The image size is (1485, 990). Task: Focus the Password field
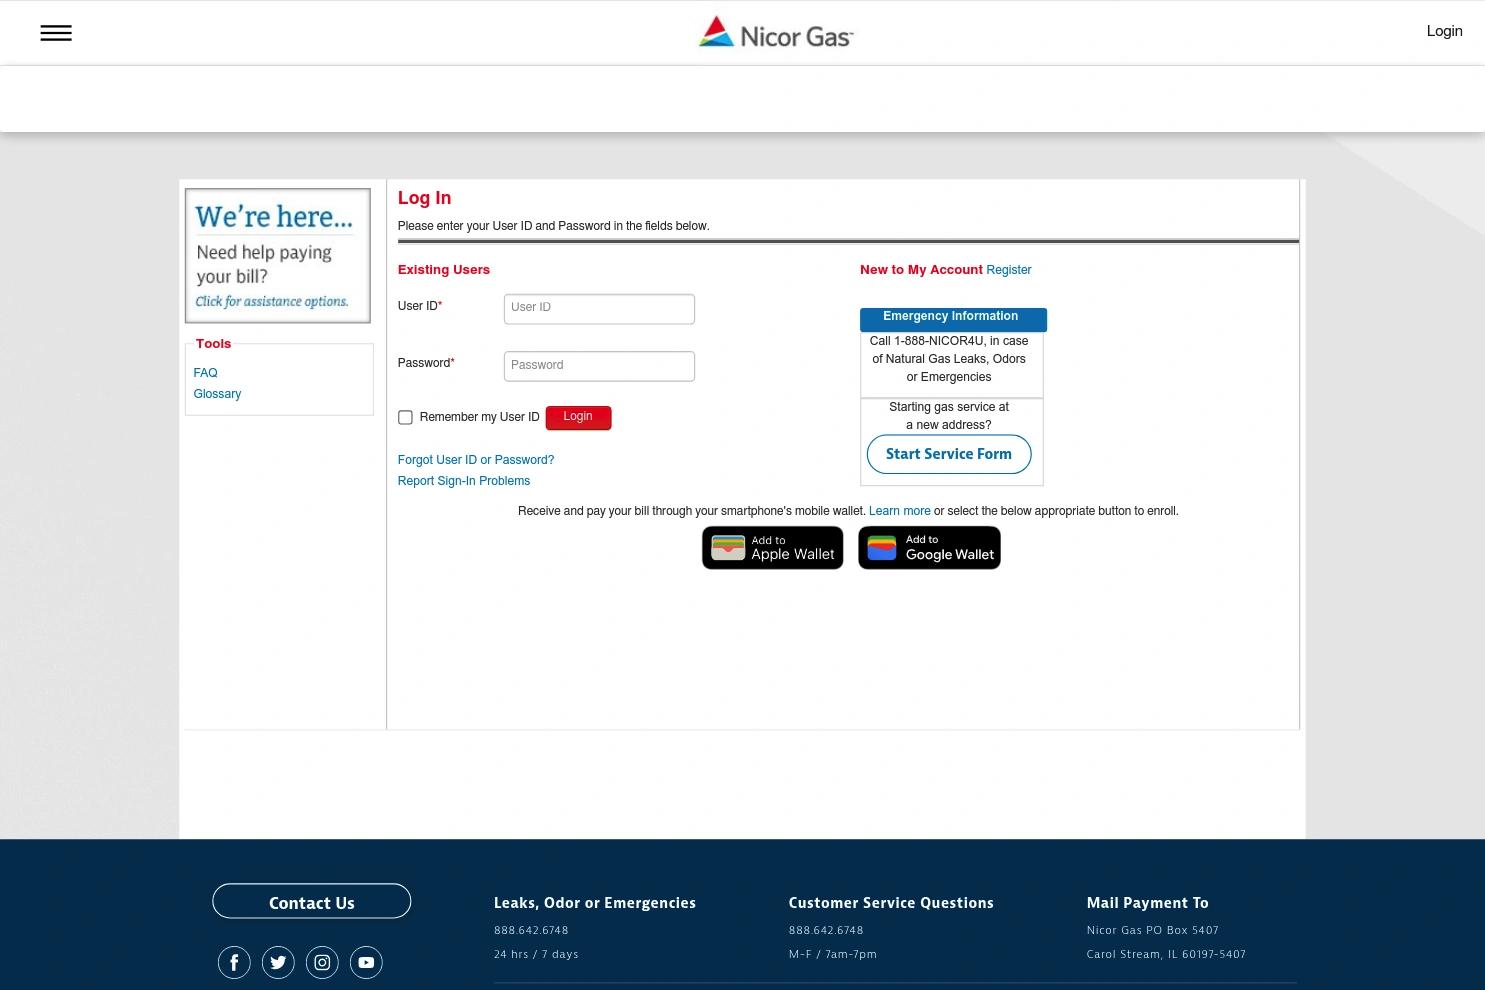pyautogui.click(x=599, y=366)
